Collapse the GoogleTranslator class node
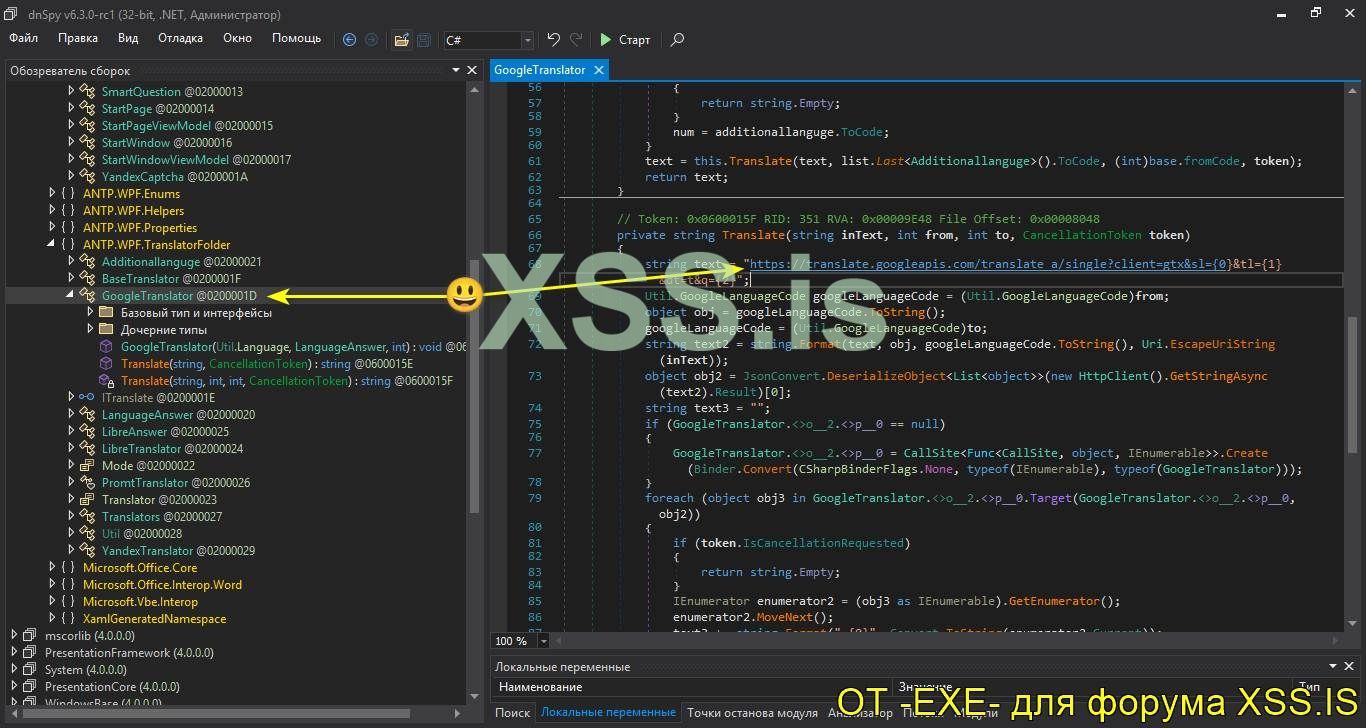Viewport: 1366px width, 728px height. [x=71, y=295]
